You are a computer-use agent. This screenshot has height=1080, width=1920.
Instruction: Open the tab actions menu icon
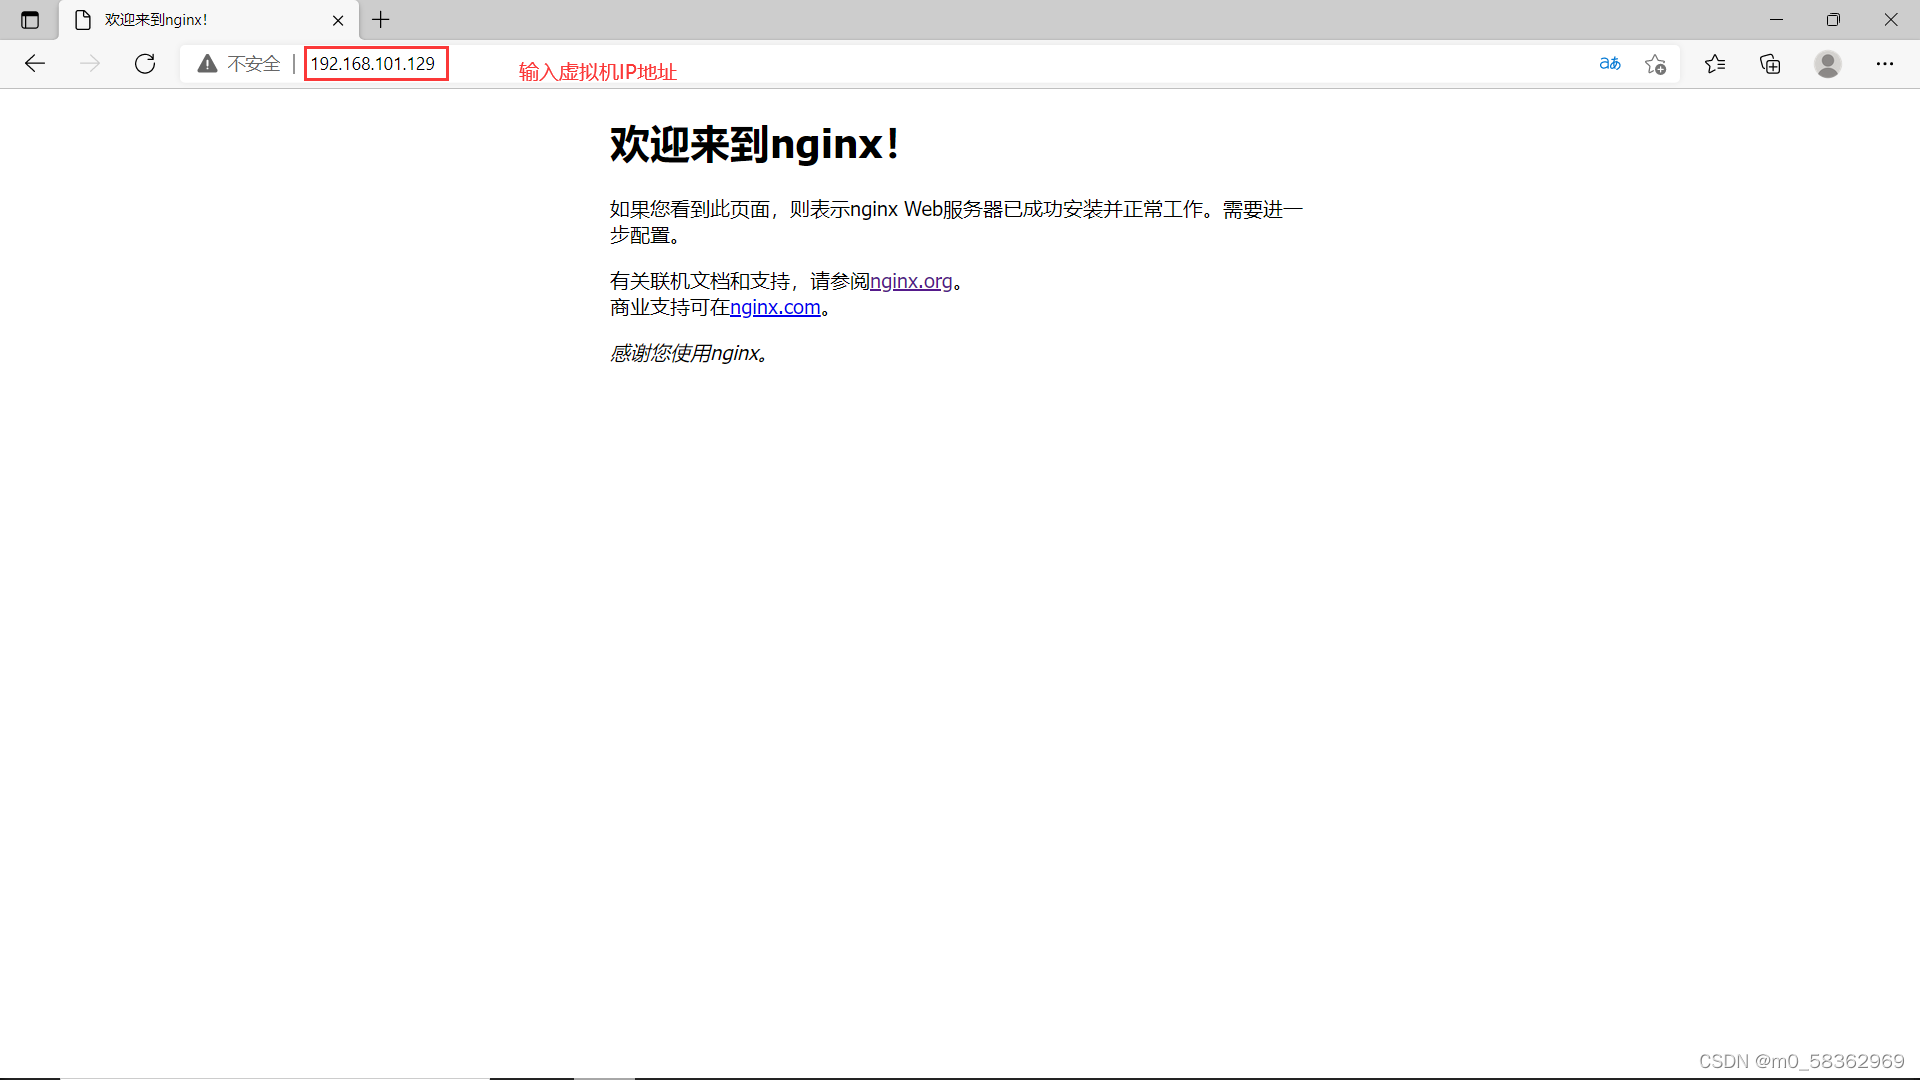[x=29, y=19]
